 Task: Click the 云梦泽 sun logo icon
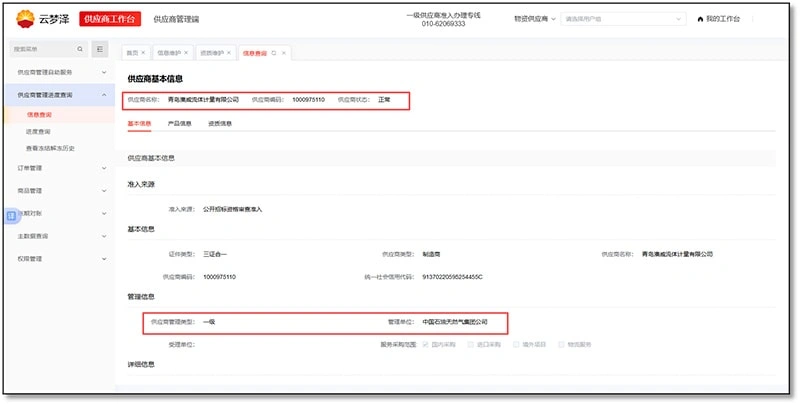25,19
